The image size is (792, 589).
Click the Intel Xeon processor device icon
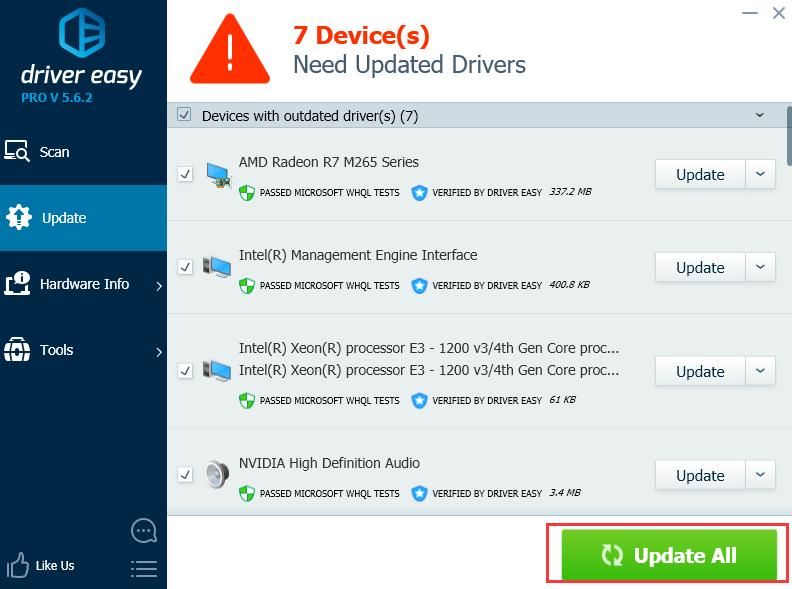pyautogui.click(x=217, y=370)
